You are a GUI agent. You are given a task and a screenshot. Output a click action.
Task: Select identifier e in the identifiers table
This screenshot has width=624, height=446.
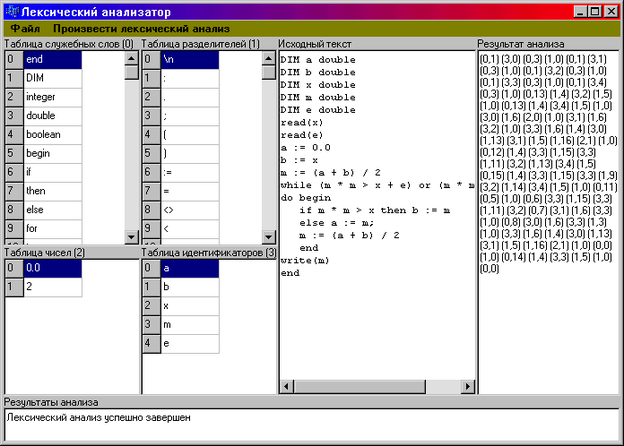click(x=188, y=344)
